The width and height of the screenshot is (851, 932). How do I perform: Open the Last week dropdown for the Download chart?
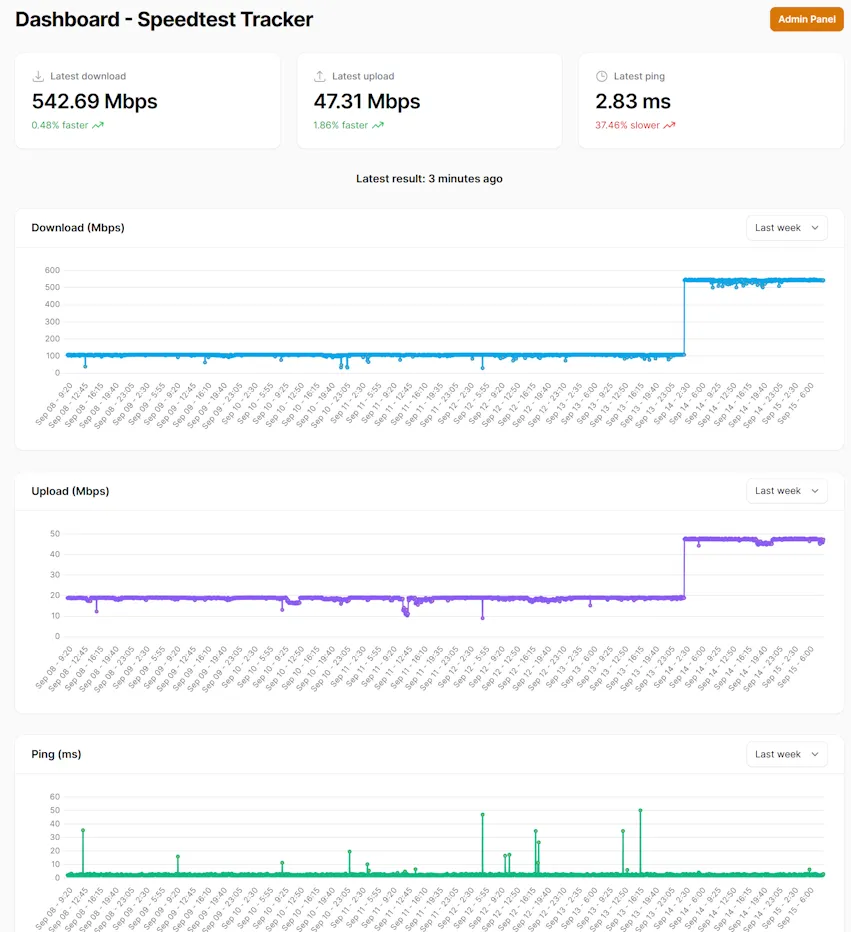pos(786,227)
